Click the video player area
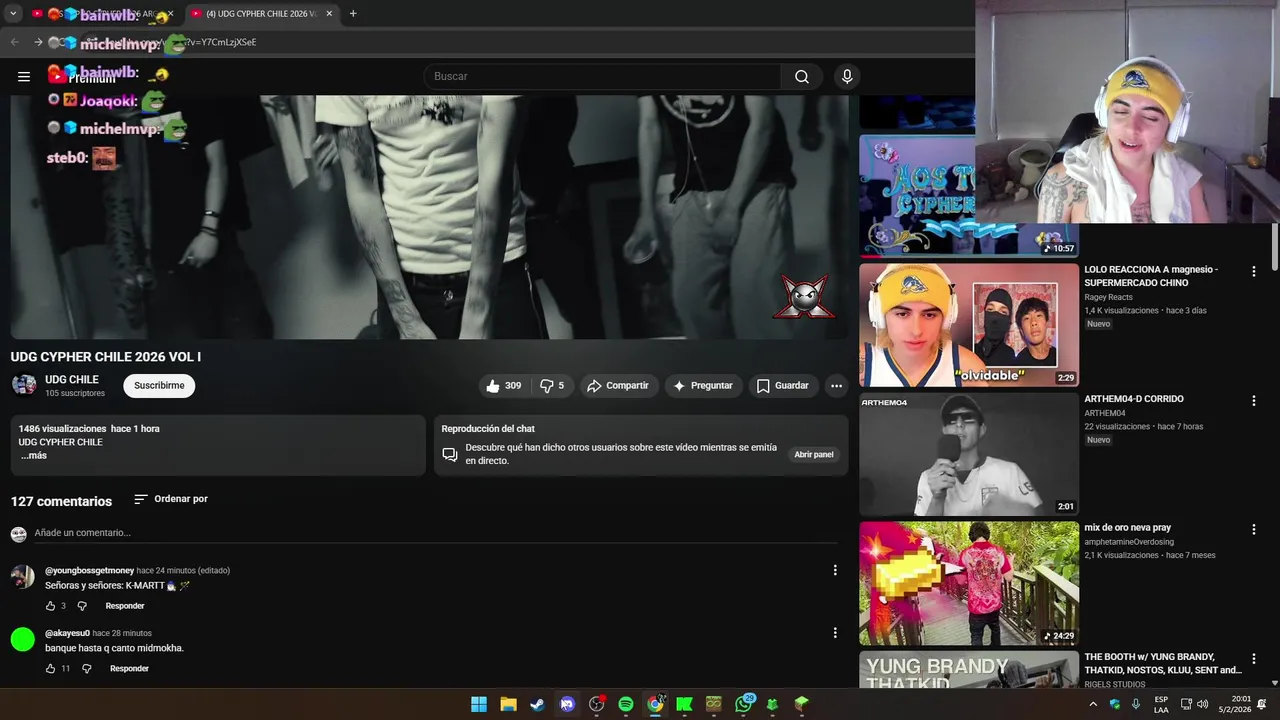This screenshot has width=1280, height=720. pos(429,217)
